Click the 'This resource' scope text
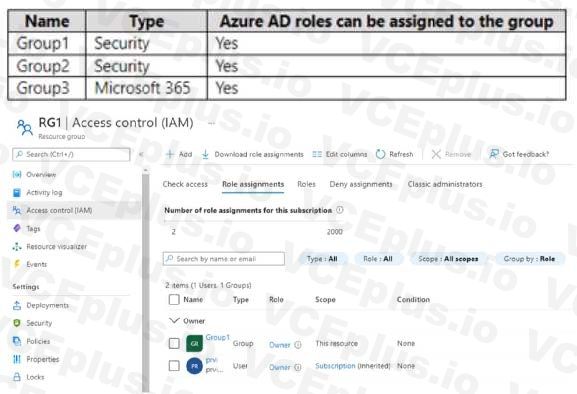 tap(336, 343)
